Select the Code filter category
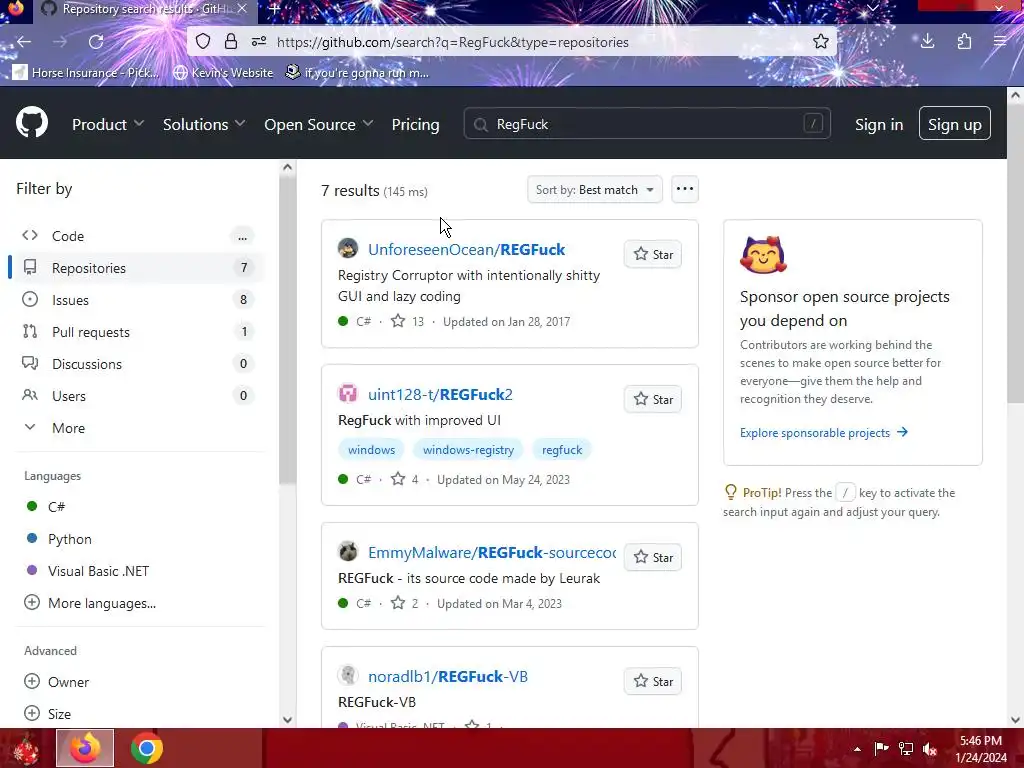 (x=137, y=236)
